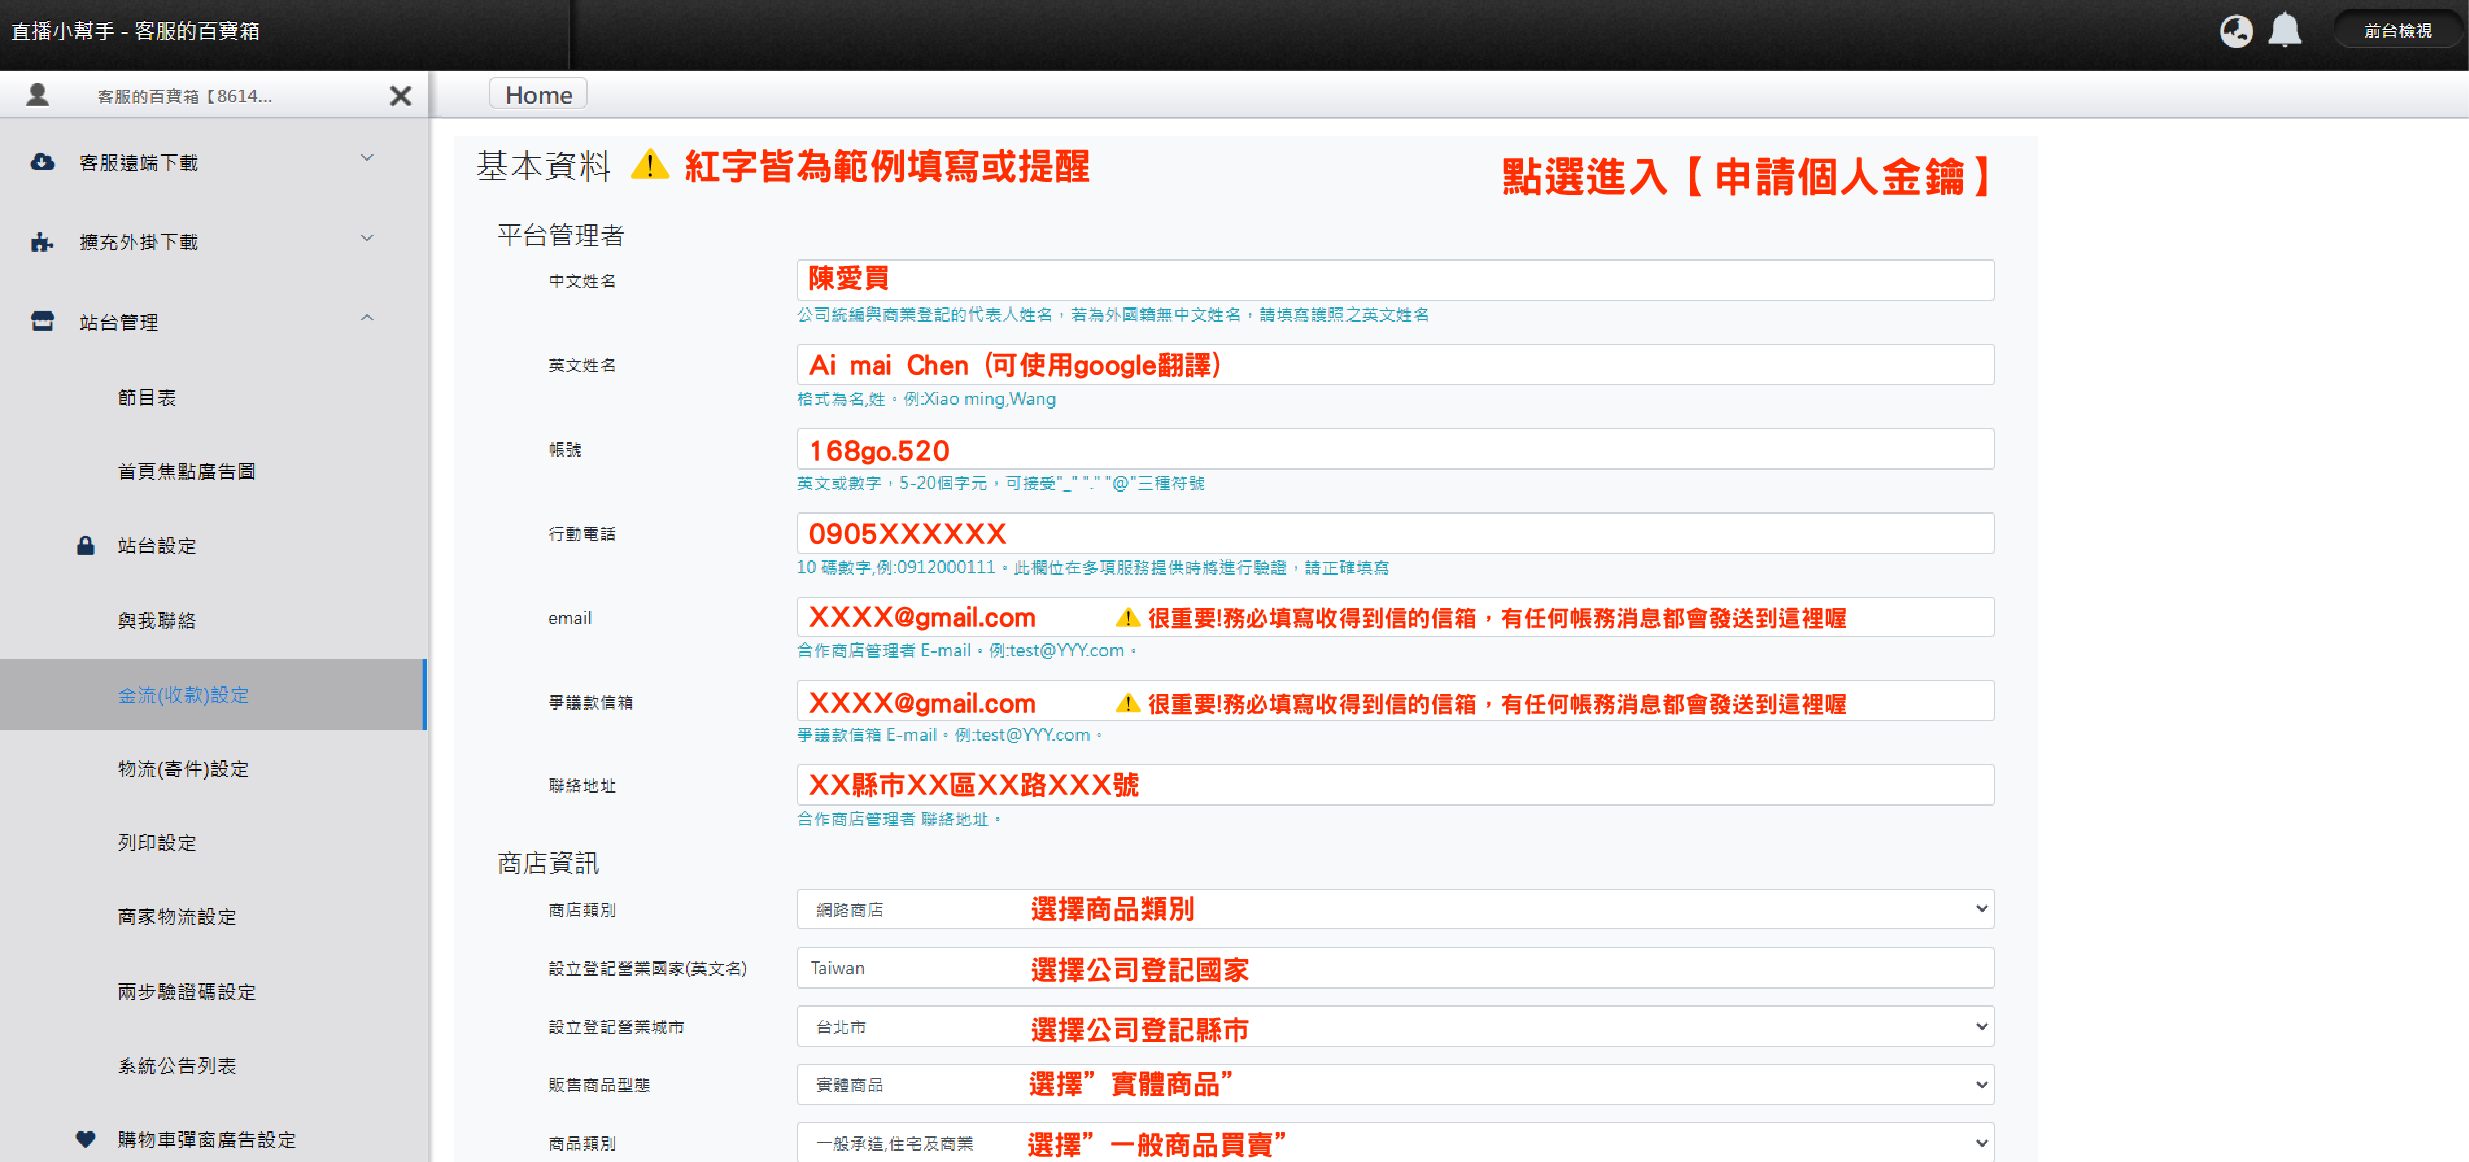Expand the 客服遠端下載 menu chevron
The width and height of the screenshot is (2469, 1162).
point(367,158)
